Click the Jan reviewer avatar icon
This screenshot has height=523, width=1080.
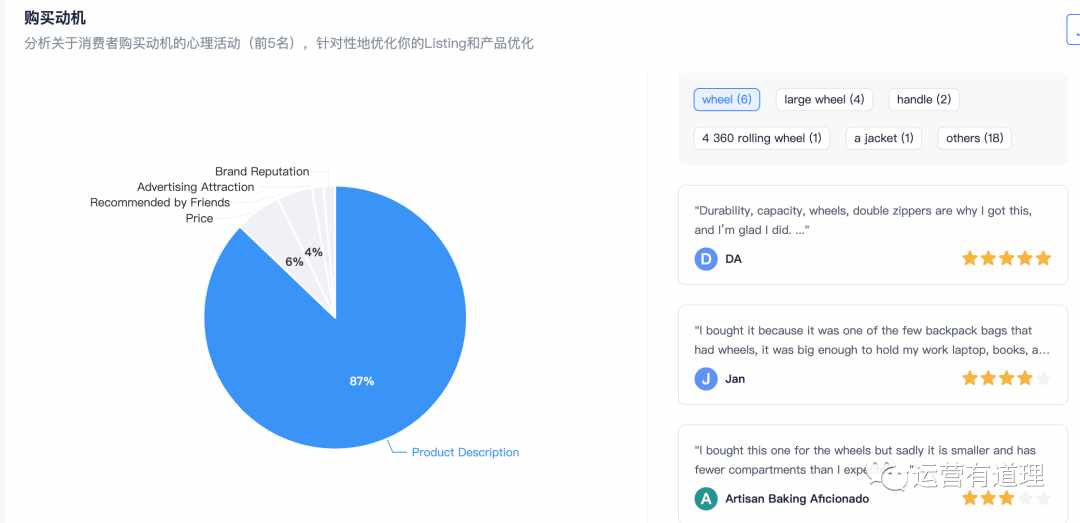706,379
